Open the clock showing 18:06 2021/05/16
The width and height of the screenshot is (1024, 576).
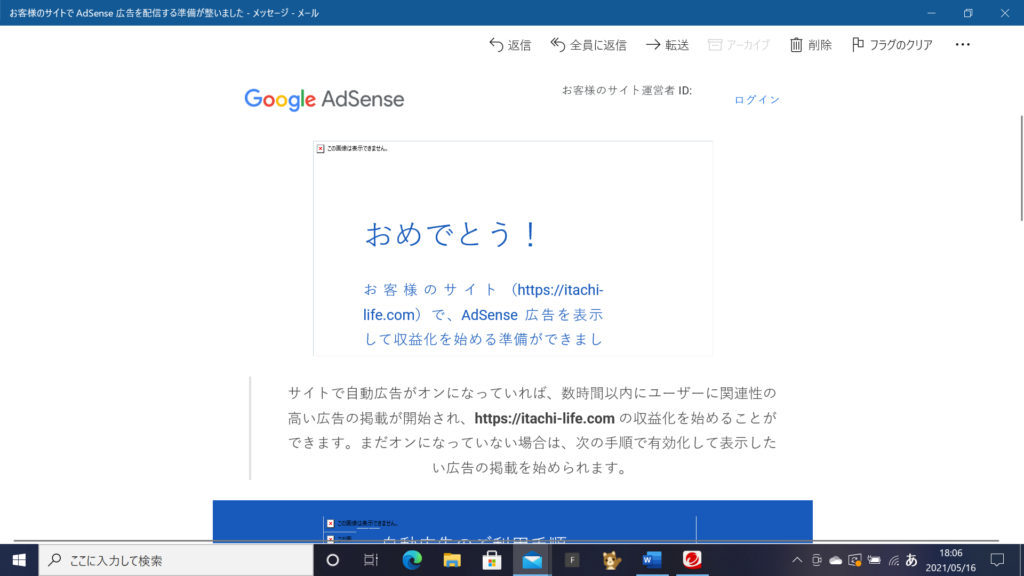click(951, 560)
